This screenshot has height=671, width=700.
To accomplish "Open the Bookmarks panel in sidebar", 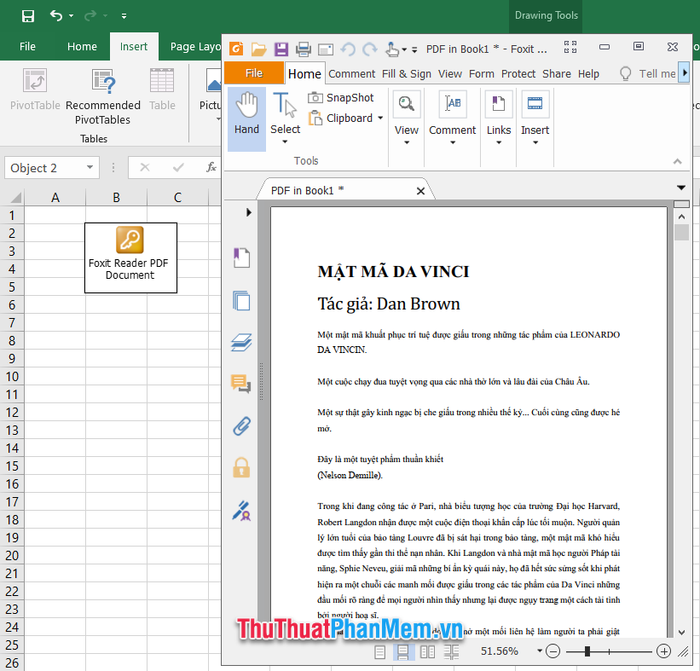I will pyautogui.click(x=241, y=258).
